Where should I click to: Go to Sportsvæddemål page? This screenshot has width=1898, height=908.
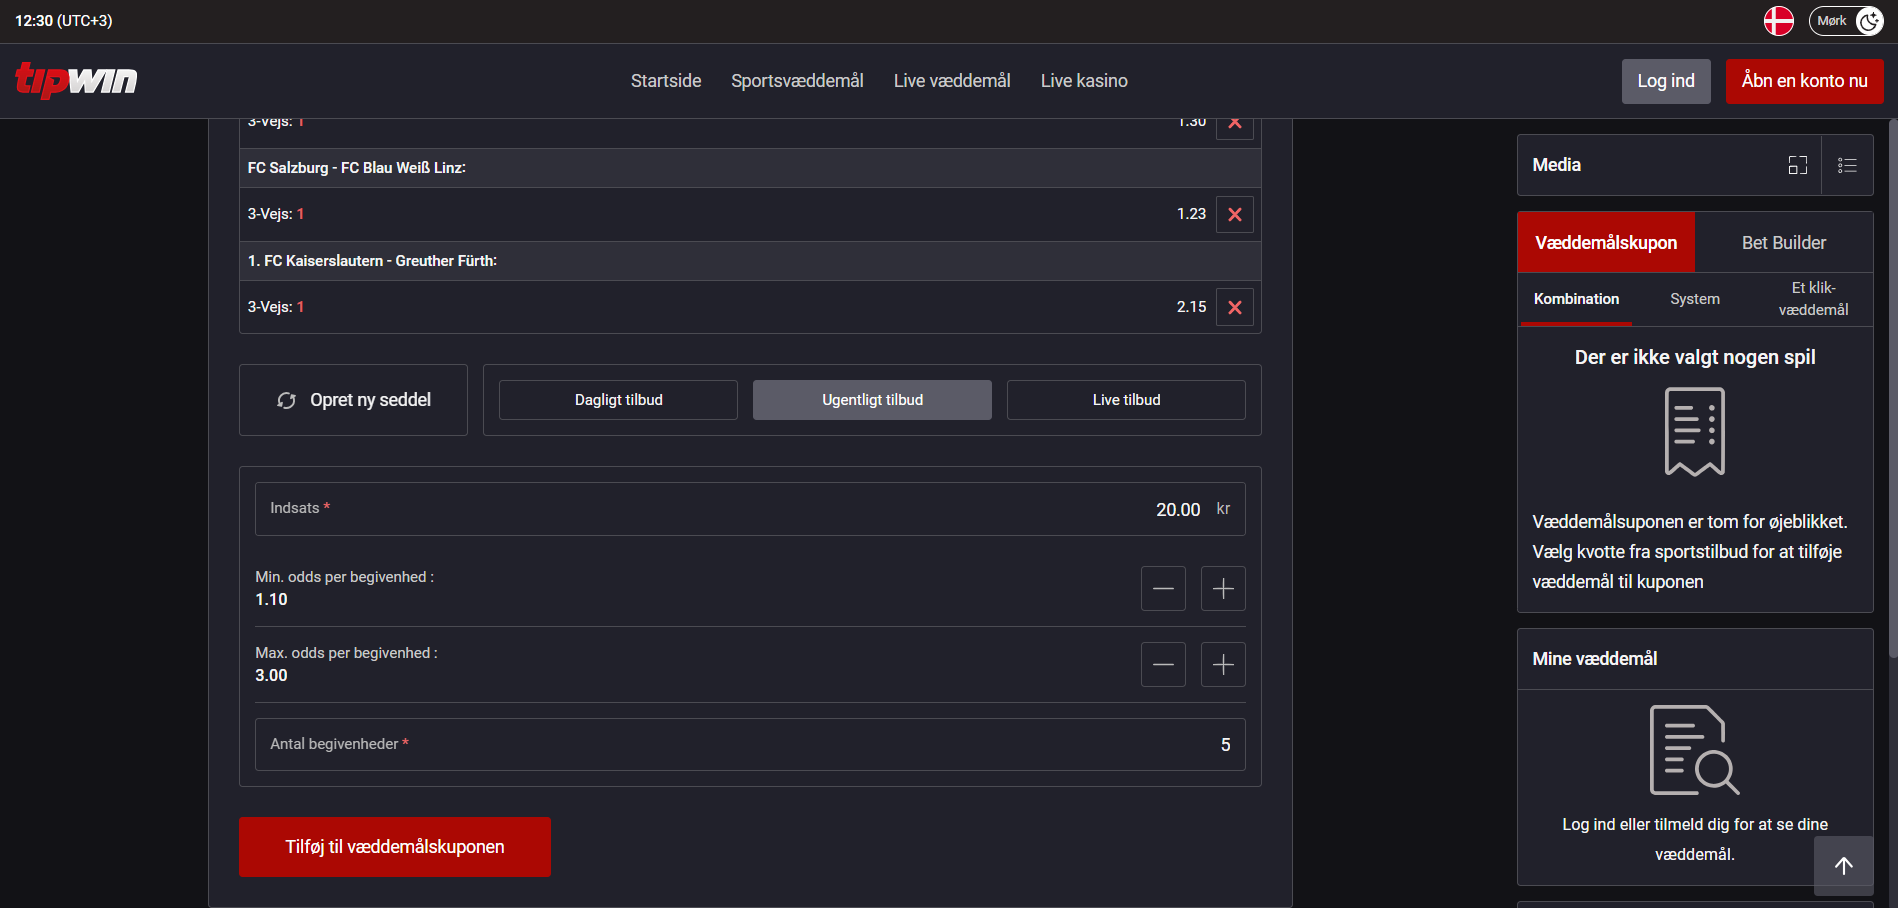coord(797,81)
